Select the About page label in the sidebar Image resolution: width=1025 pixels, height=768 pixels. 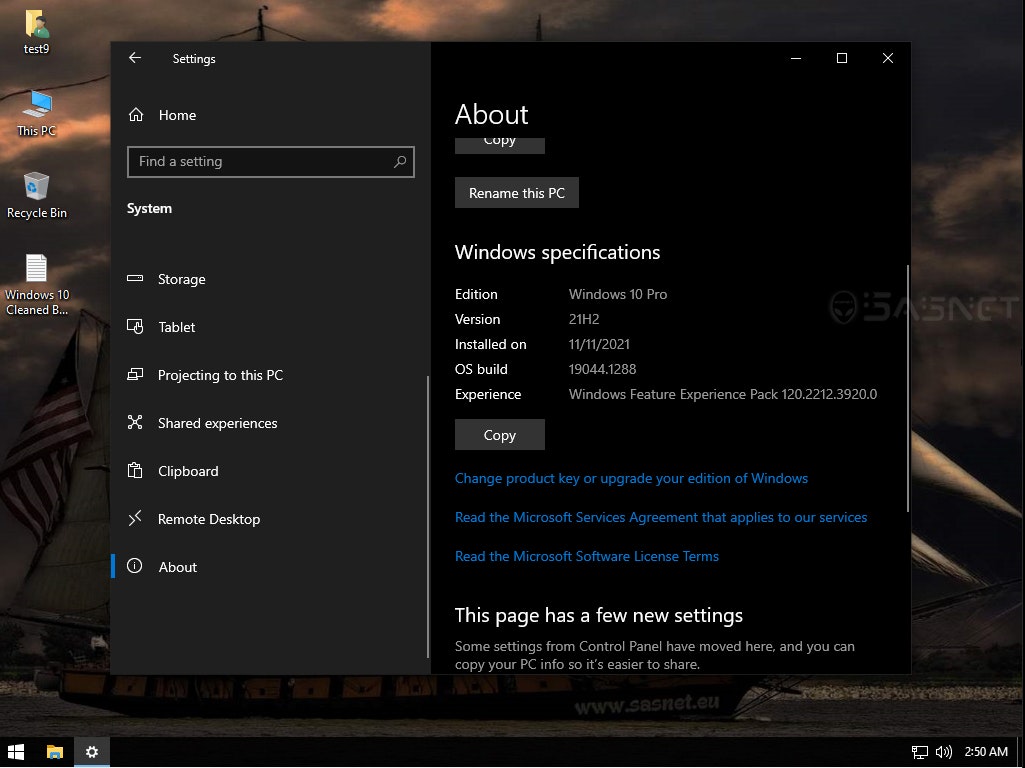tap(178, 567)
